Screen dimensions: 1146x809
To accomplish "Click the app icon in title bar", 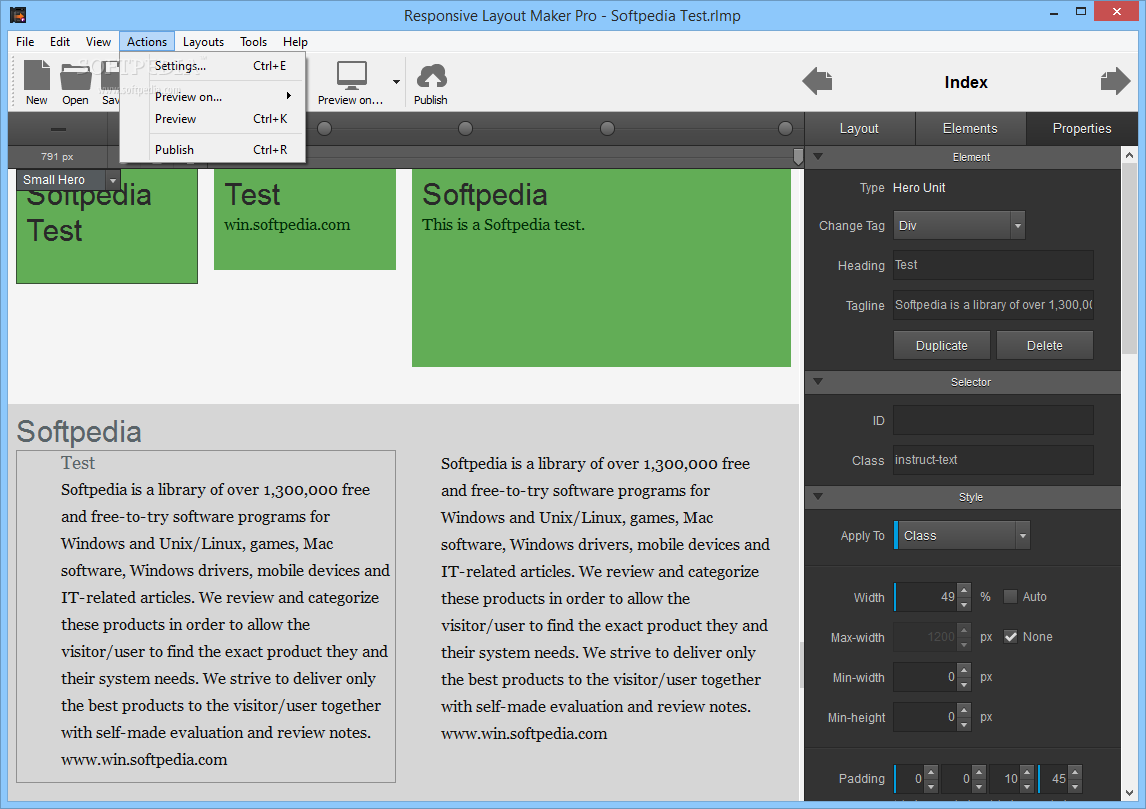I will 18,14.
